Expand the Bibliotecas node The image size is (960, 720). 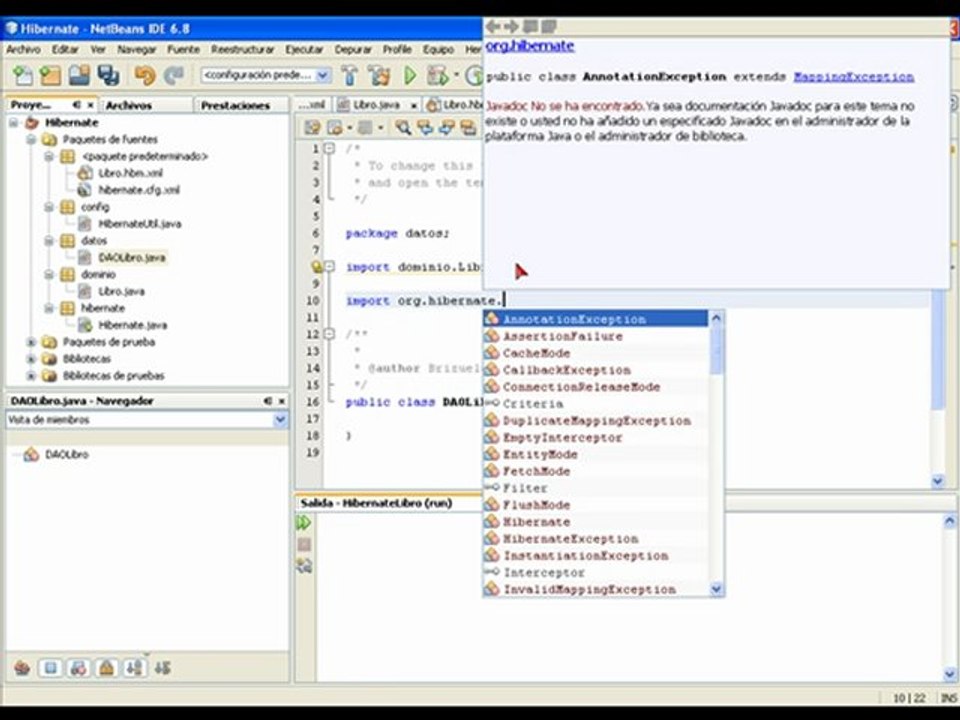(31, 359)
